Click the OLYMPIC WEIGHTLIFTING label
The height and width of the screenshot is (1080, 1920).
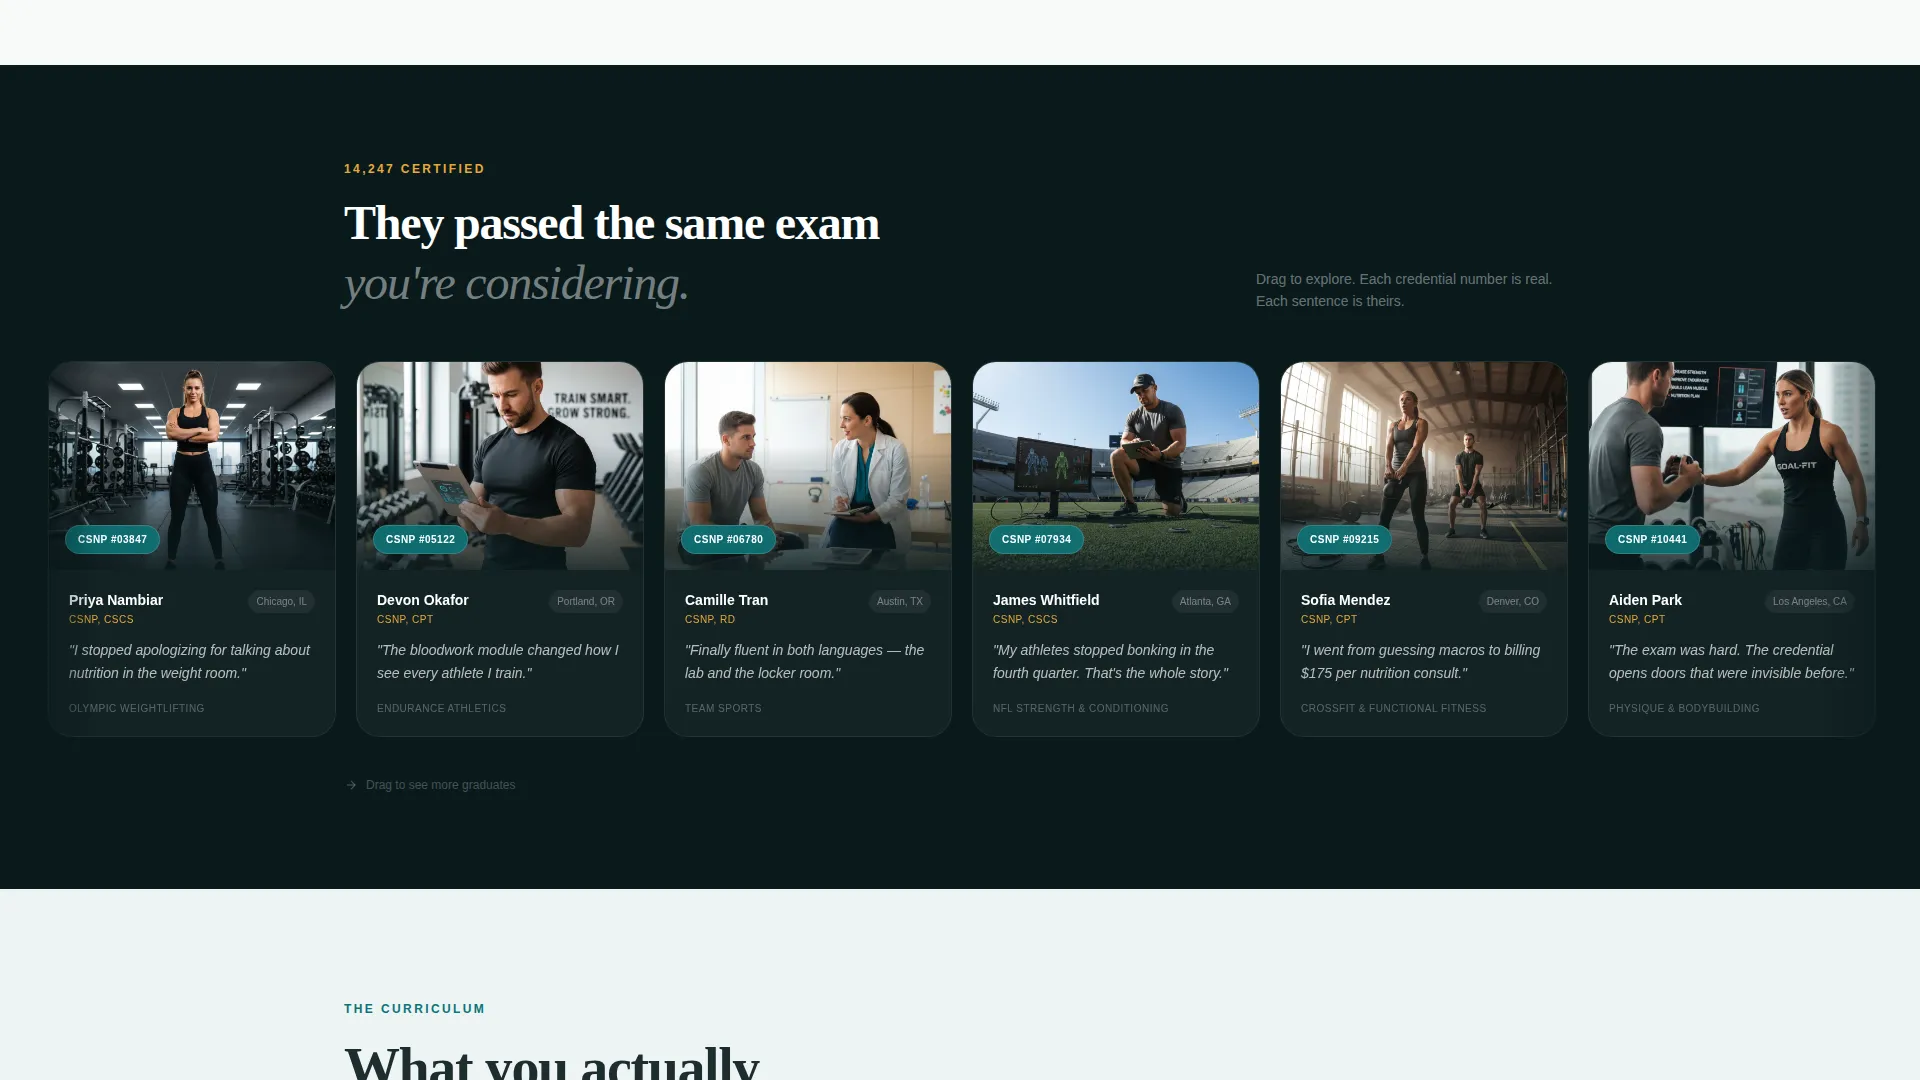click(x=137, y=708)
